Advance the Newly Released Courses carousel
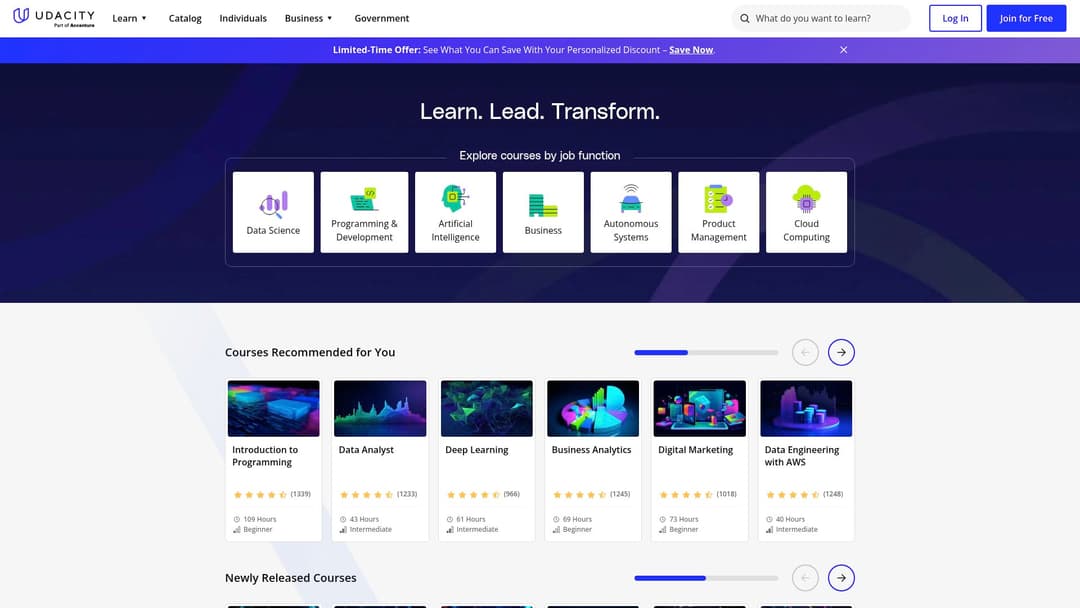 (841, 578)
